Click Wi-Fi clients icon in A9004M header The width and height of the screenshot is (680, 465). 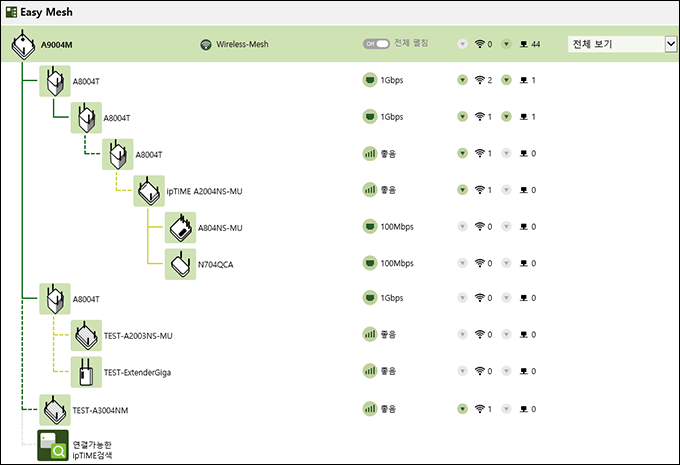480,44
